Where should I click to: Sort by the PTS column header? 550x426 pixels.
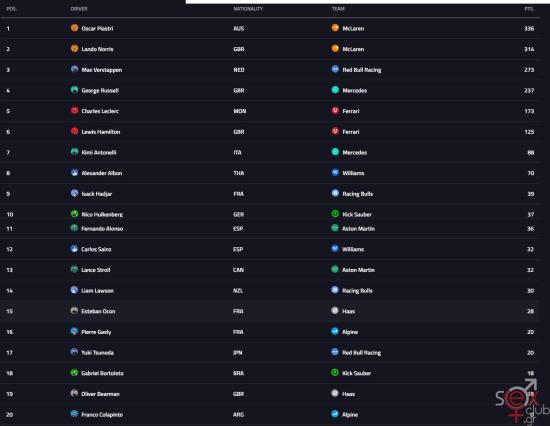coord(529,9)
